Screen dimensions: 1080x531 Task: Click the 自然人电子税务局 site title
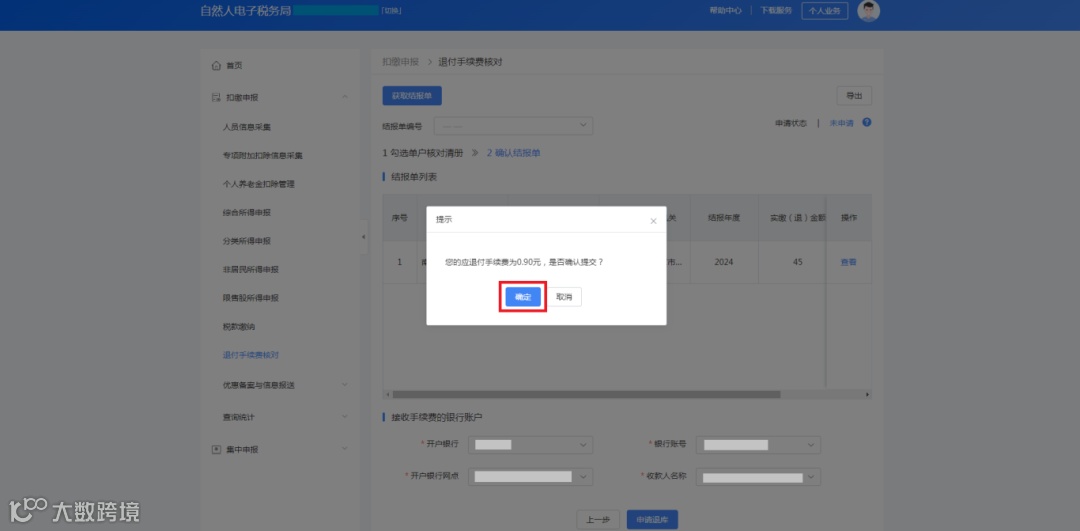tap(245, 10)
